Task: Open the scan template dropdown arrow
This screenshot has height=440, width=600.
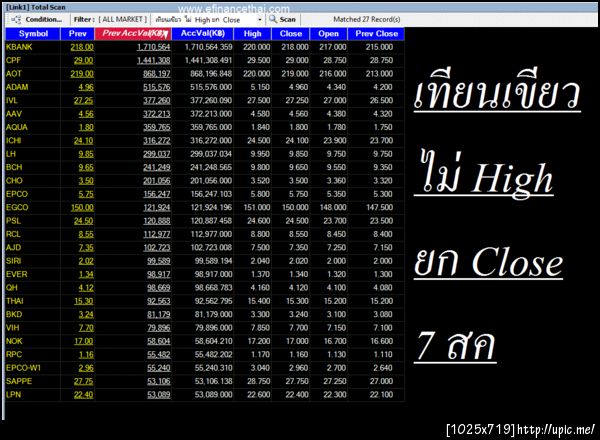Action: click(259, 20)
